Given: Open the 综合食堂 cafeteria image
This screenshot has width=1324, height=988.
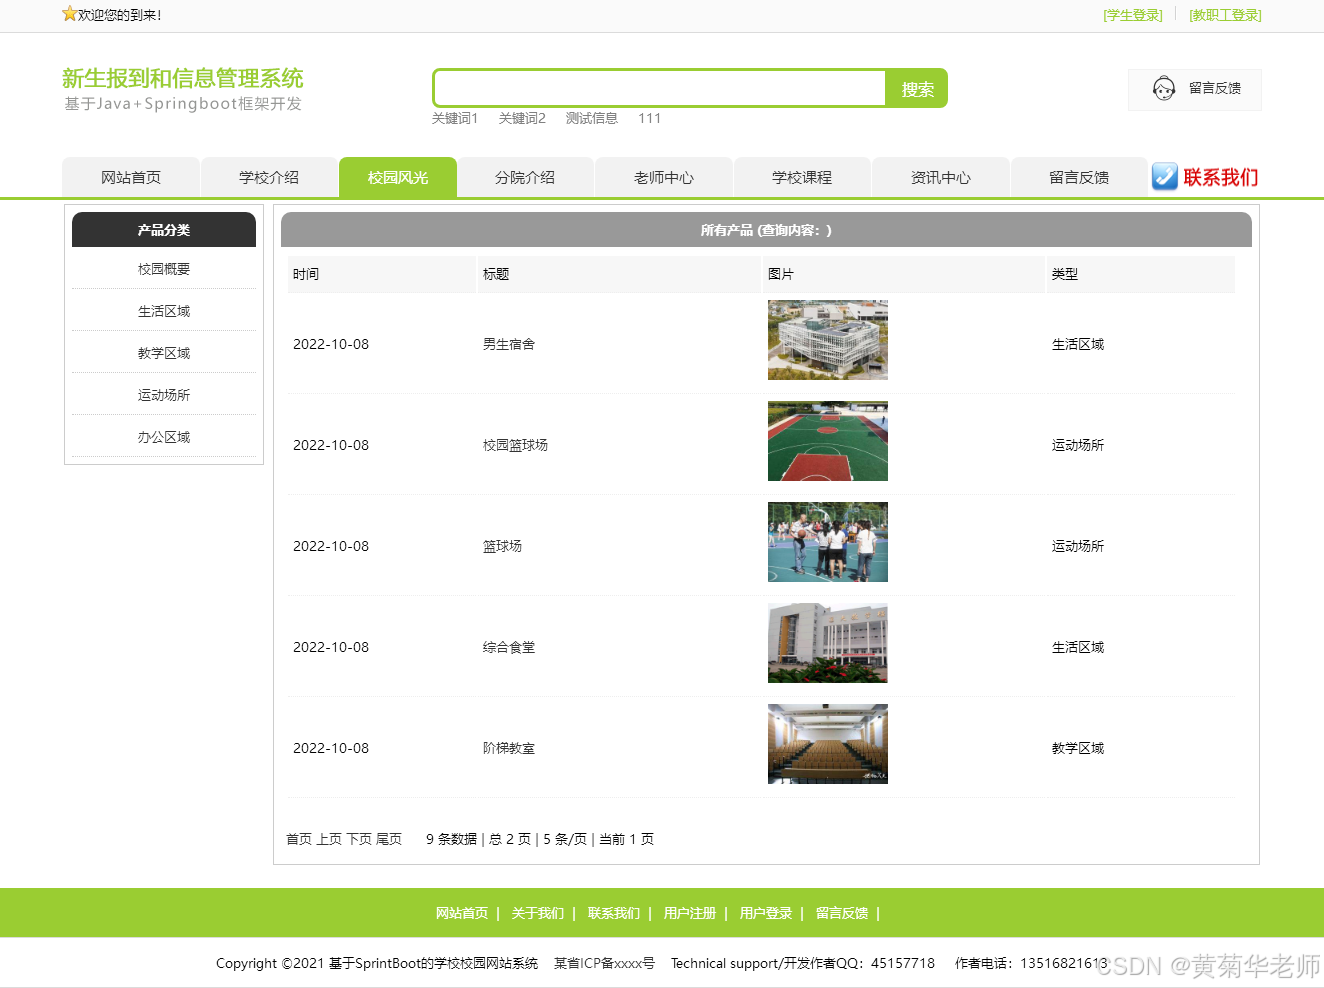Looking at the screenshot, I should click(x=827, y=642).
